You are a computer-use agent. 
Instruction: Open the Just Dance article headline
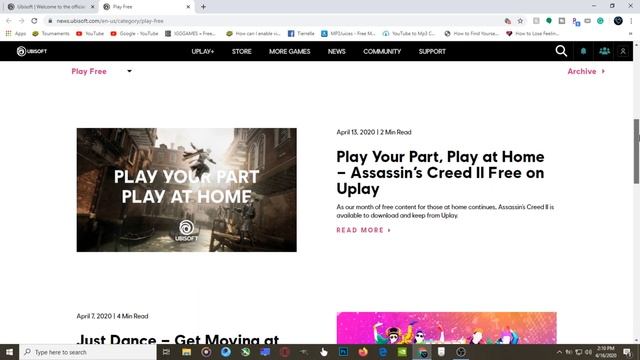point(178,339)
